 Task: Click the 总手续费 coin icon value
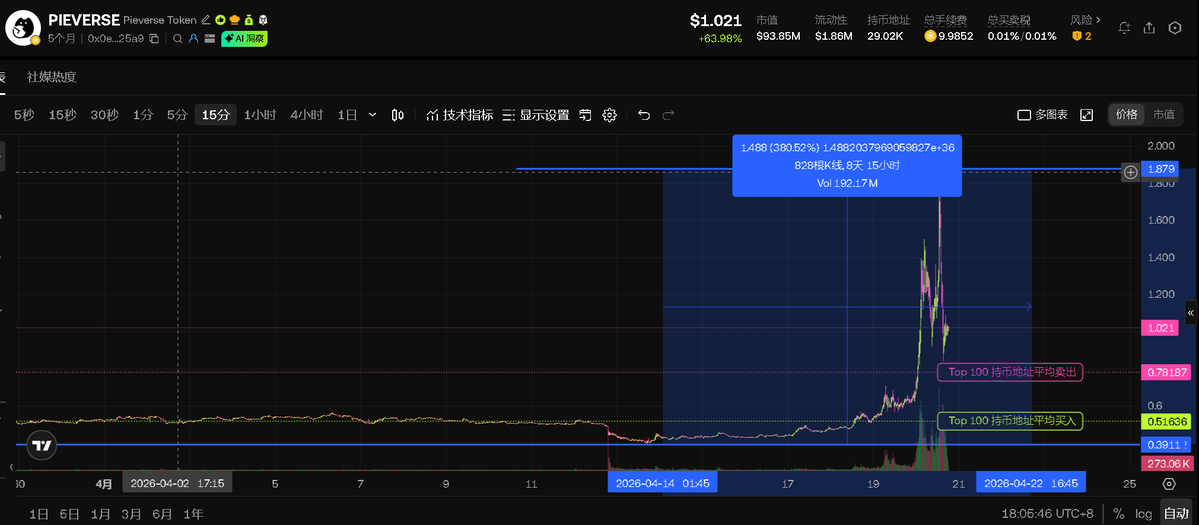948,36
